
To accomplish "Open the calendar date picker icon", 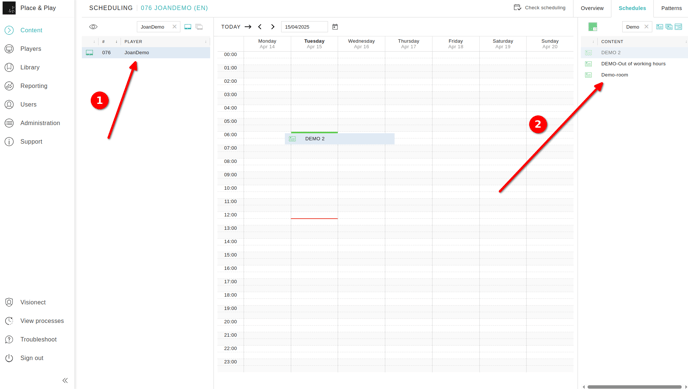I will pyautogui.click(x=335, y=27).
